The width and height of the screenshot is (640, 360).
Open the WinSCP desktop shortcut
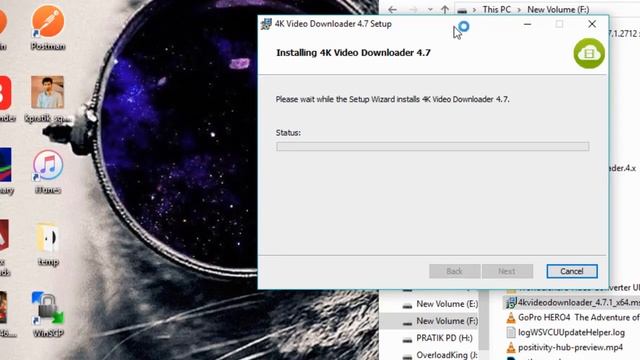tap(48, 315)
